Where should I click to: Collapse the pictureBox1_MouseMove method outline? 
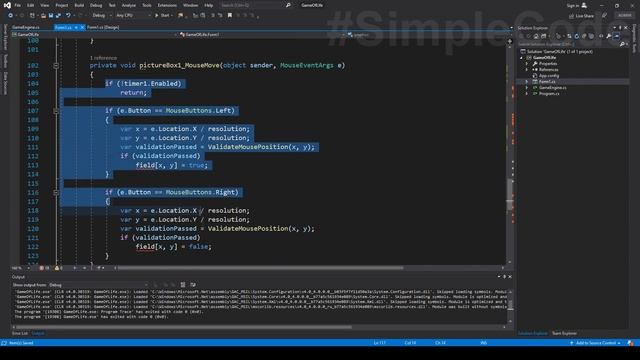(56, 65)
